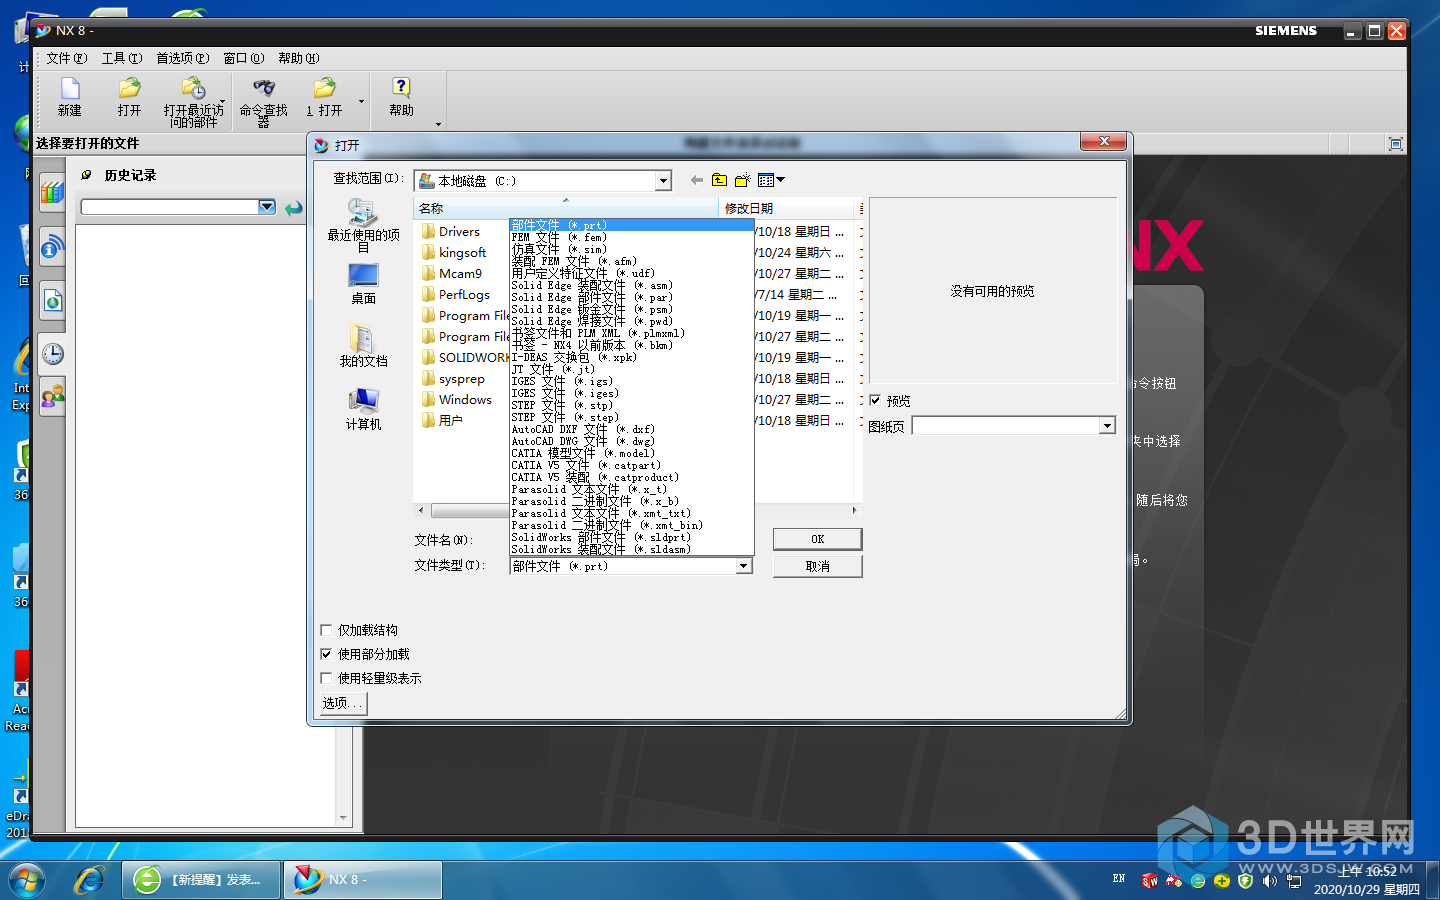The height and width of the screenshot is (900, 1440).
Task: Select the Mcam9 folder
Action: pos(452,273)
